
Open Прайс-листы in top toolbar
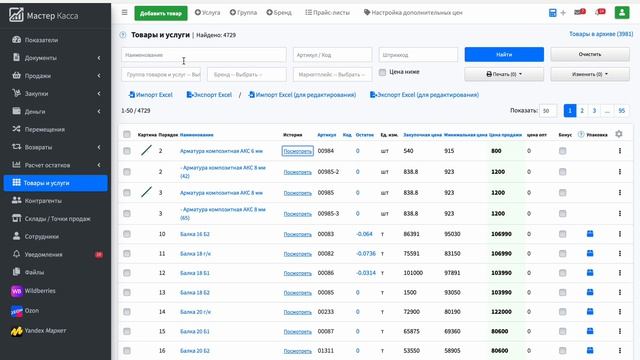(x=327, y=13)
